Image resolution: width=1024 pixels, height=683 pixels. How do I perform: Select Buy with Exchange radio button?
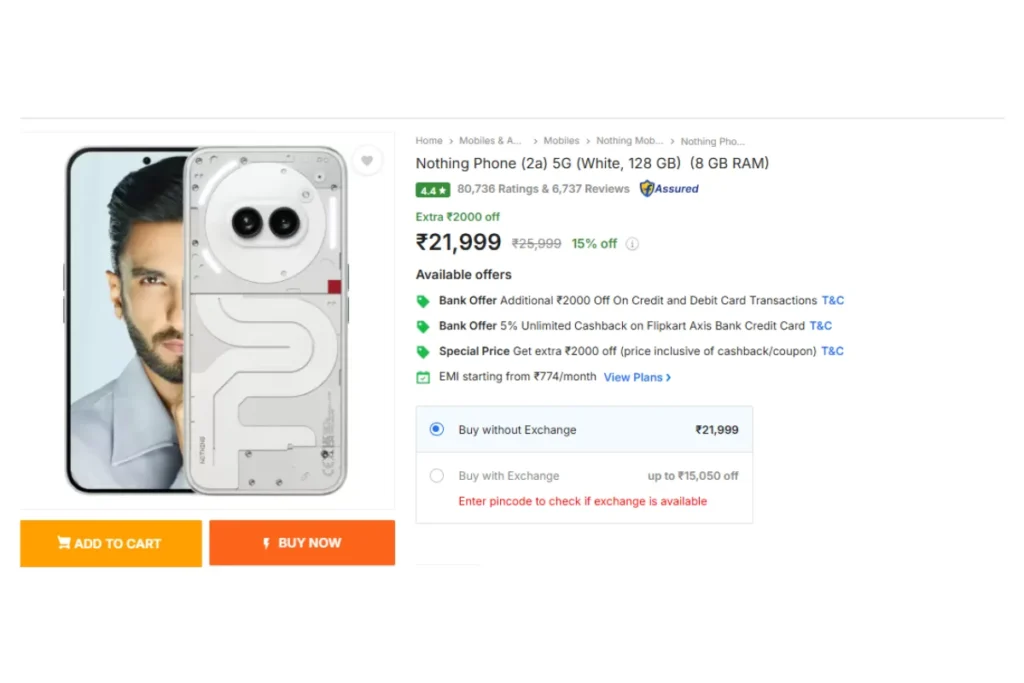click(x=437, y=475)
